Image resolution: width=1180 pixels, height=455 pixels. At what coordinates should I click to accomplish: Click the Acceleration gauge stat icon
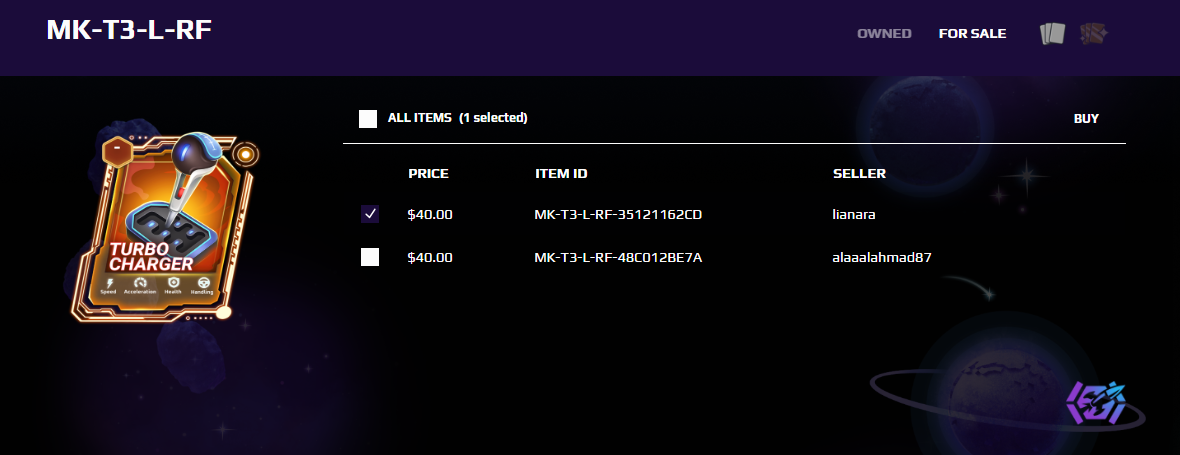(x=140, y=281)
